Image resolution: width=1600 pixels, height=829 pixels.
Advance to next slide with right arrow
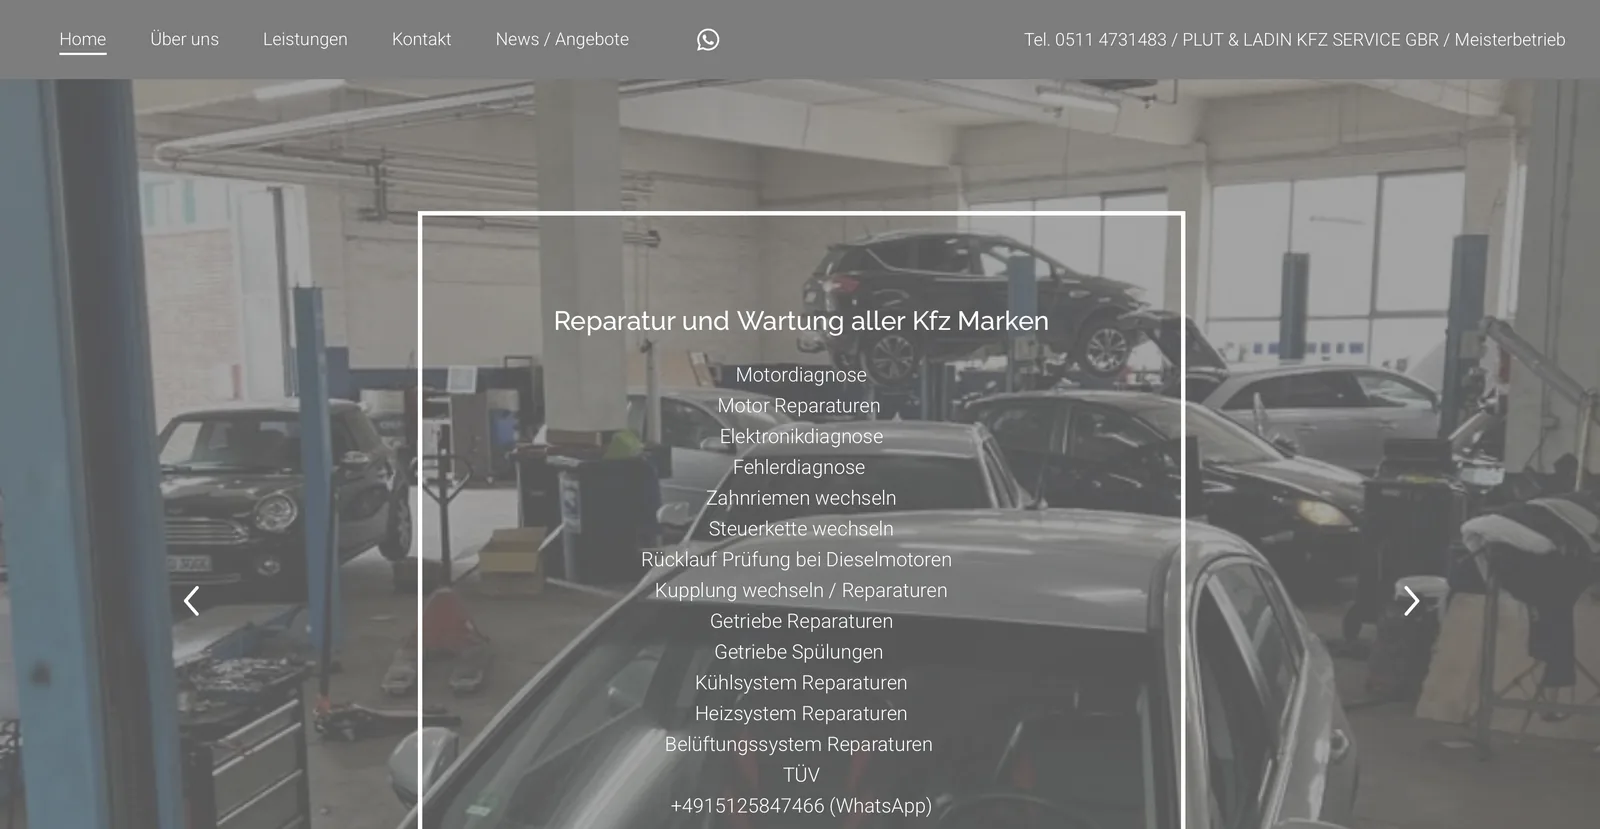click(x=1411, y=601)
